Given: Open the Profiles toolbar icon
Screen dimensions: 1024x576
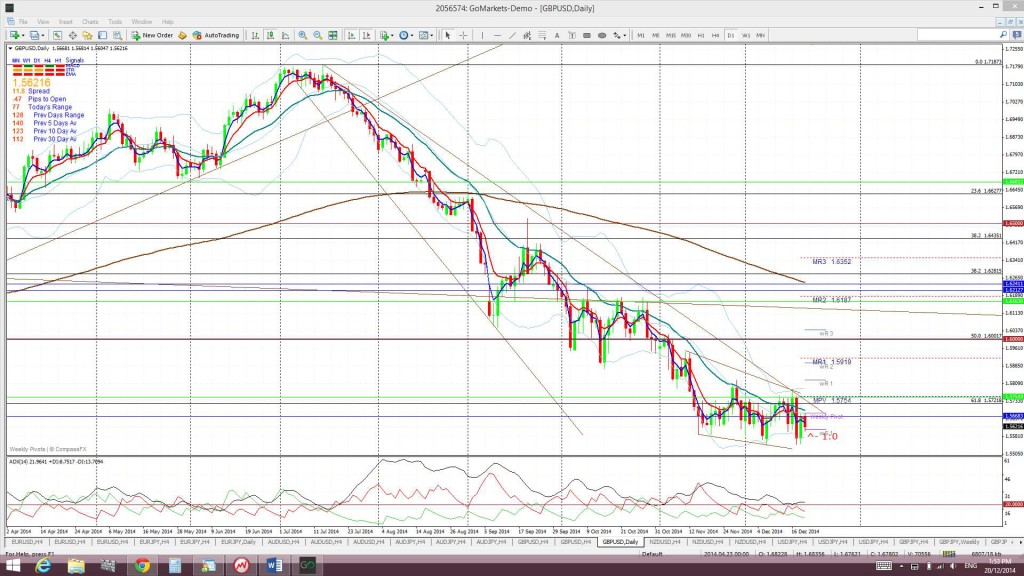Looking at the screenshot, I should [x=34, y=35].
